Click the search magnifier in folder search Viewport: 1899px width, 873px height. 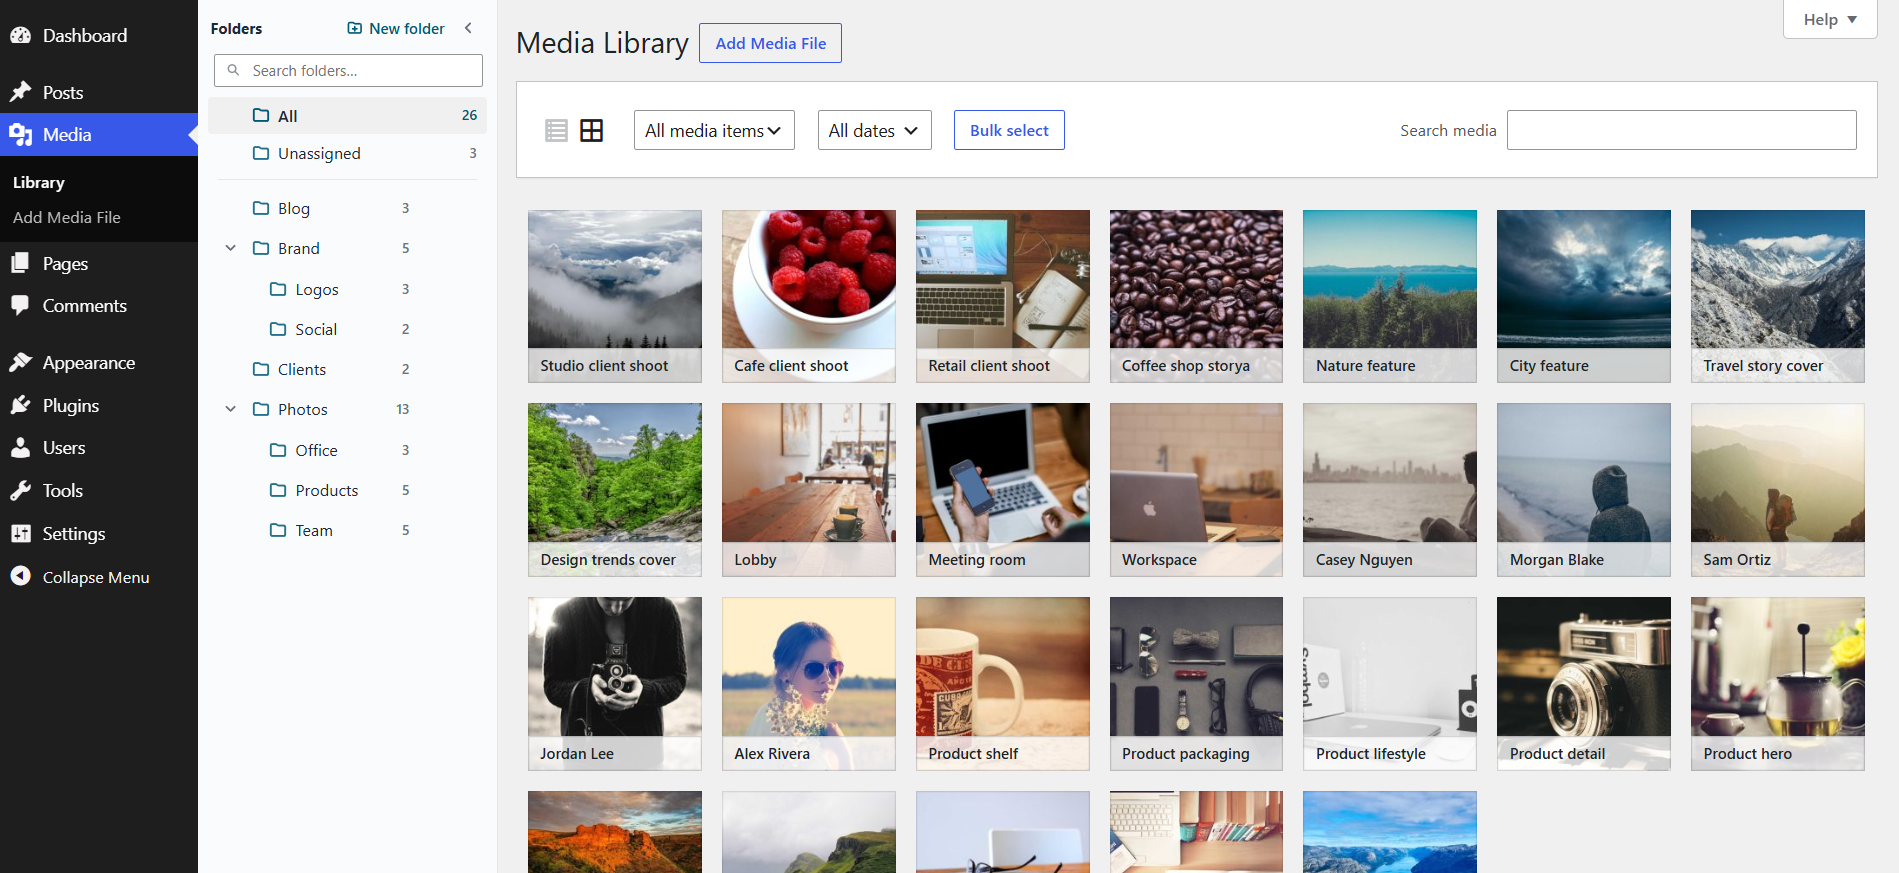coord(233,70)
